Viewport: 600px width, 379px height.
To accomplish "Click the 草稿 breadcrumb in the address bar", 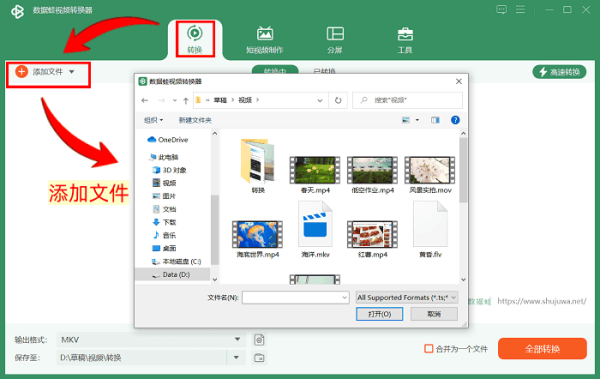I will [220, 100].
